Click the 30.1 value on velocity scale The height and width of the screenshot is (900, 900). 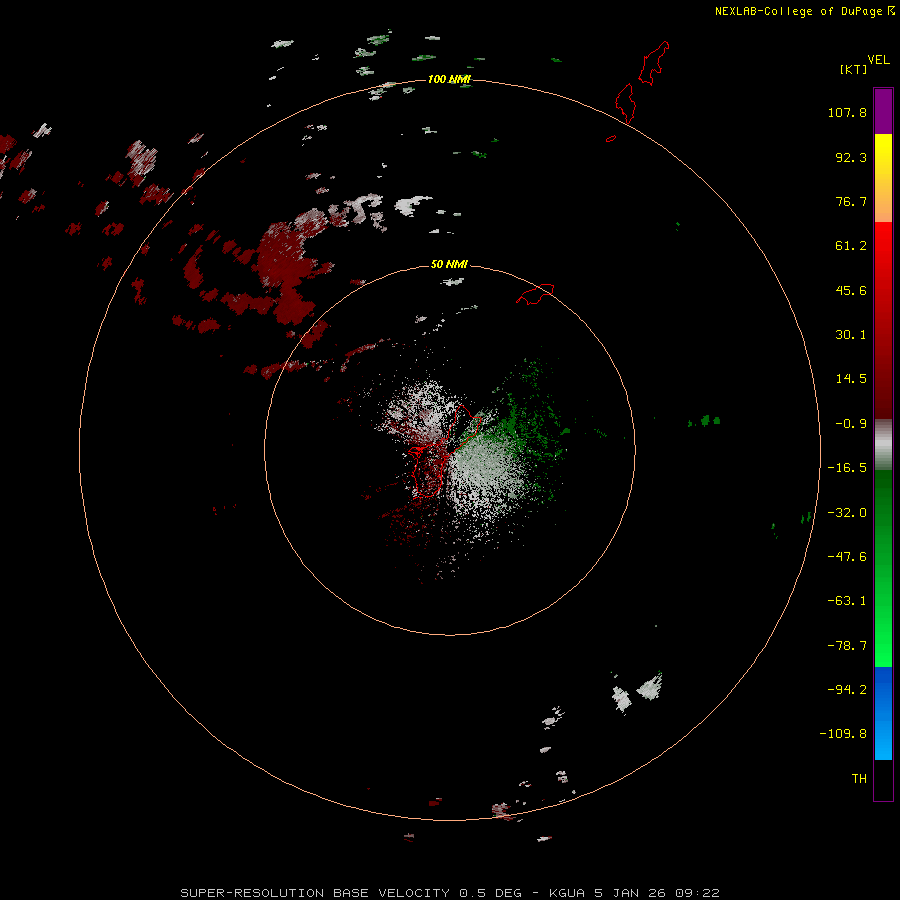pos(851,335)
